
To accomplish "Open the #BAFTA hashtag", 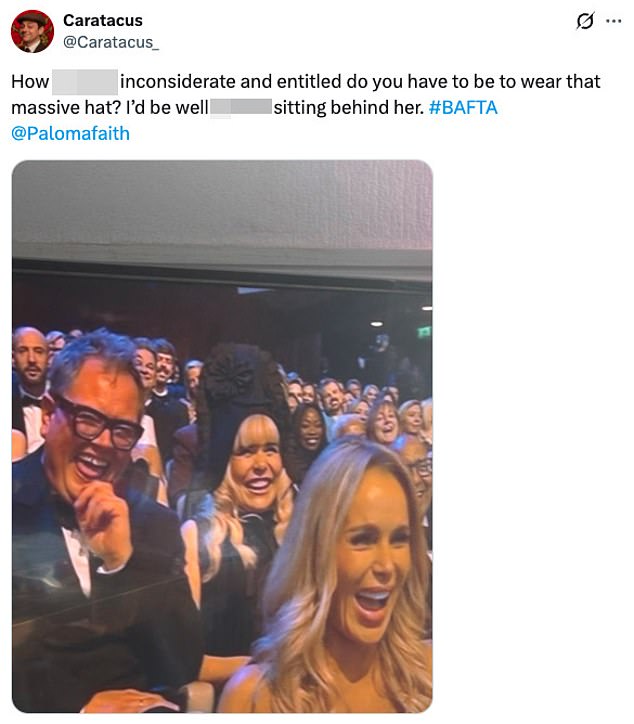I will pyautogui.click(x=463, y=108).
